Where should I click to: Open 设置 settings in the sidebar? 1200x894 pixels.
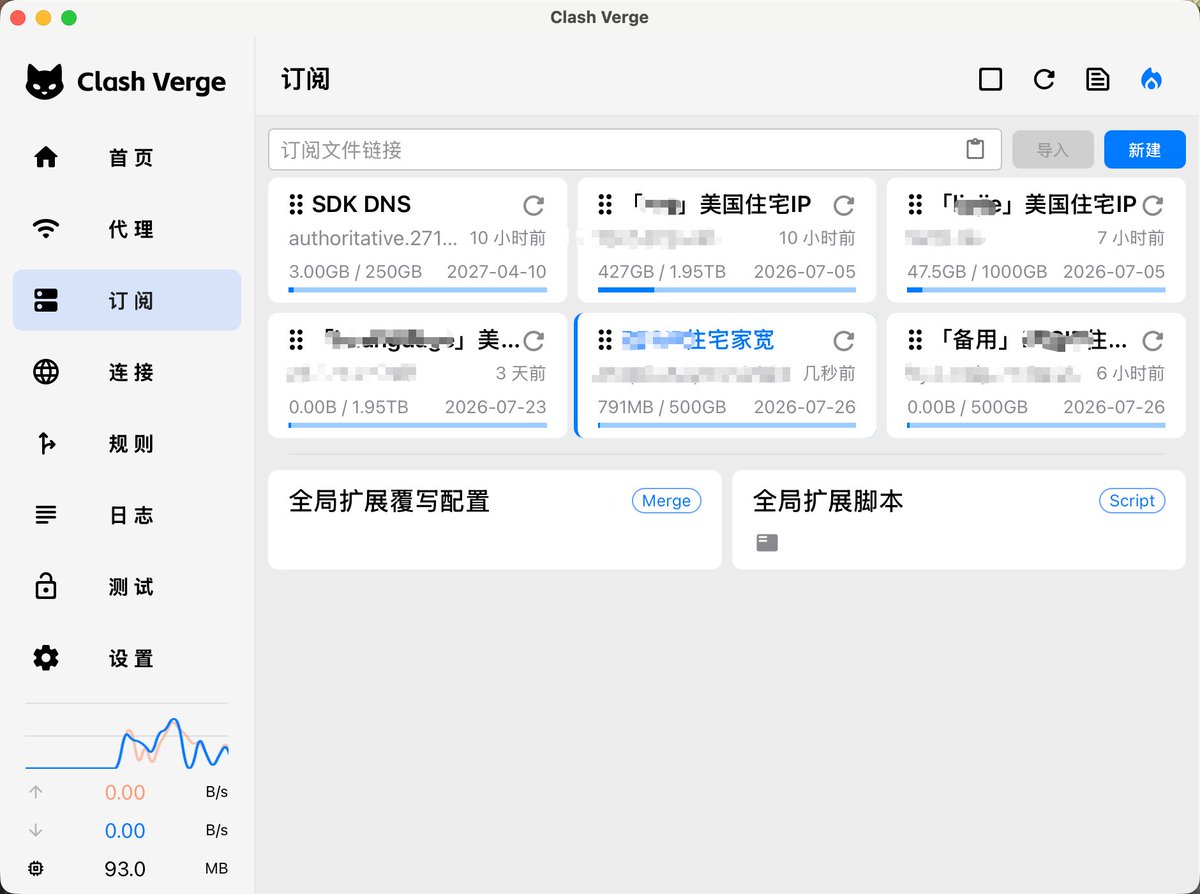pos(127,658)
